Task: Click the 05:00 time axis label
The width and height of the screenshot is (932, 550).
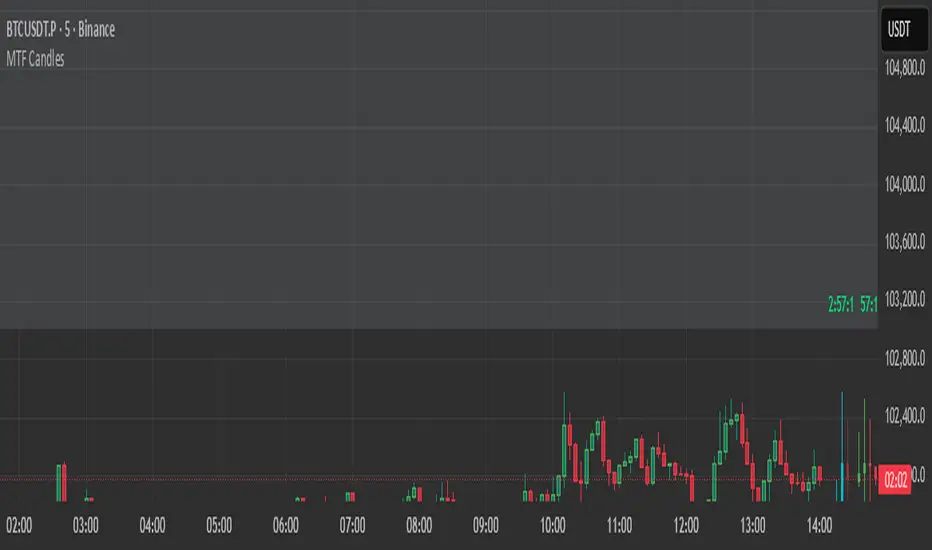Action: pos(219,526)
